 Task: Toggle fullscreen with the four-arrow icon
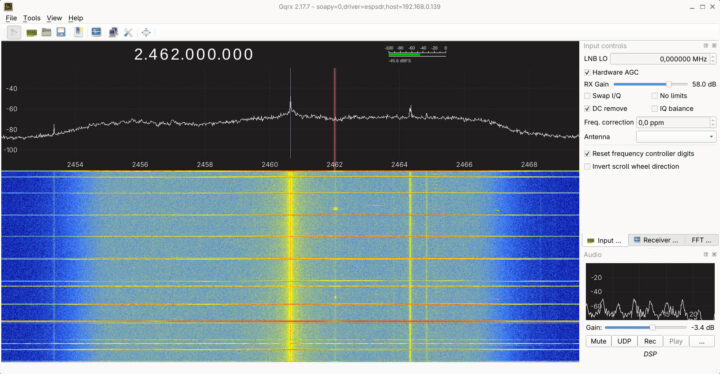point(146,32)
